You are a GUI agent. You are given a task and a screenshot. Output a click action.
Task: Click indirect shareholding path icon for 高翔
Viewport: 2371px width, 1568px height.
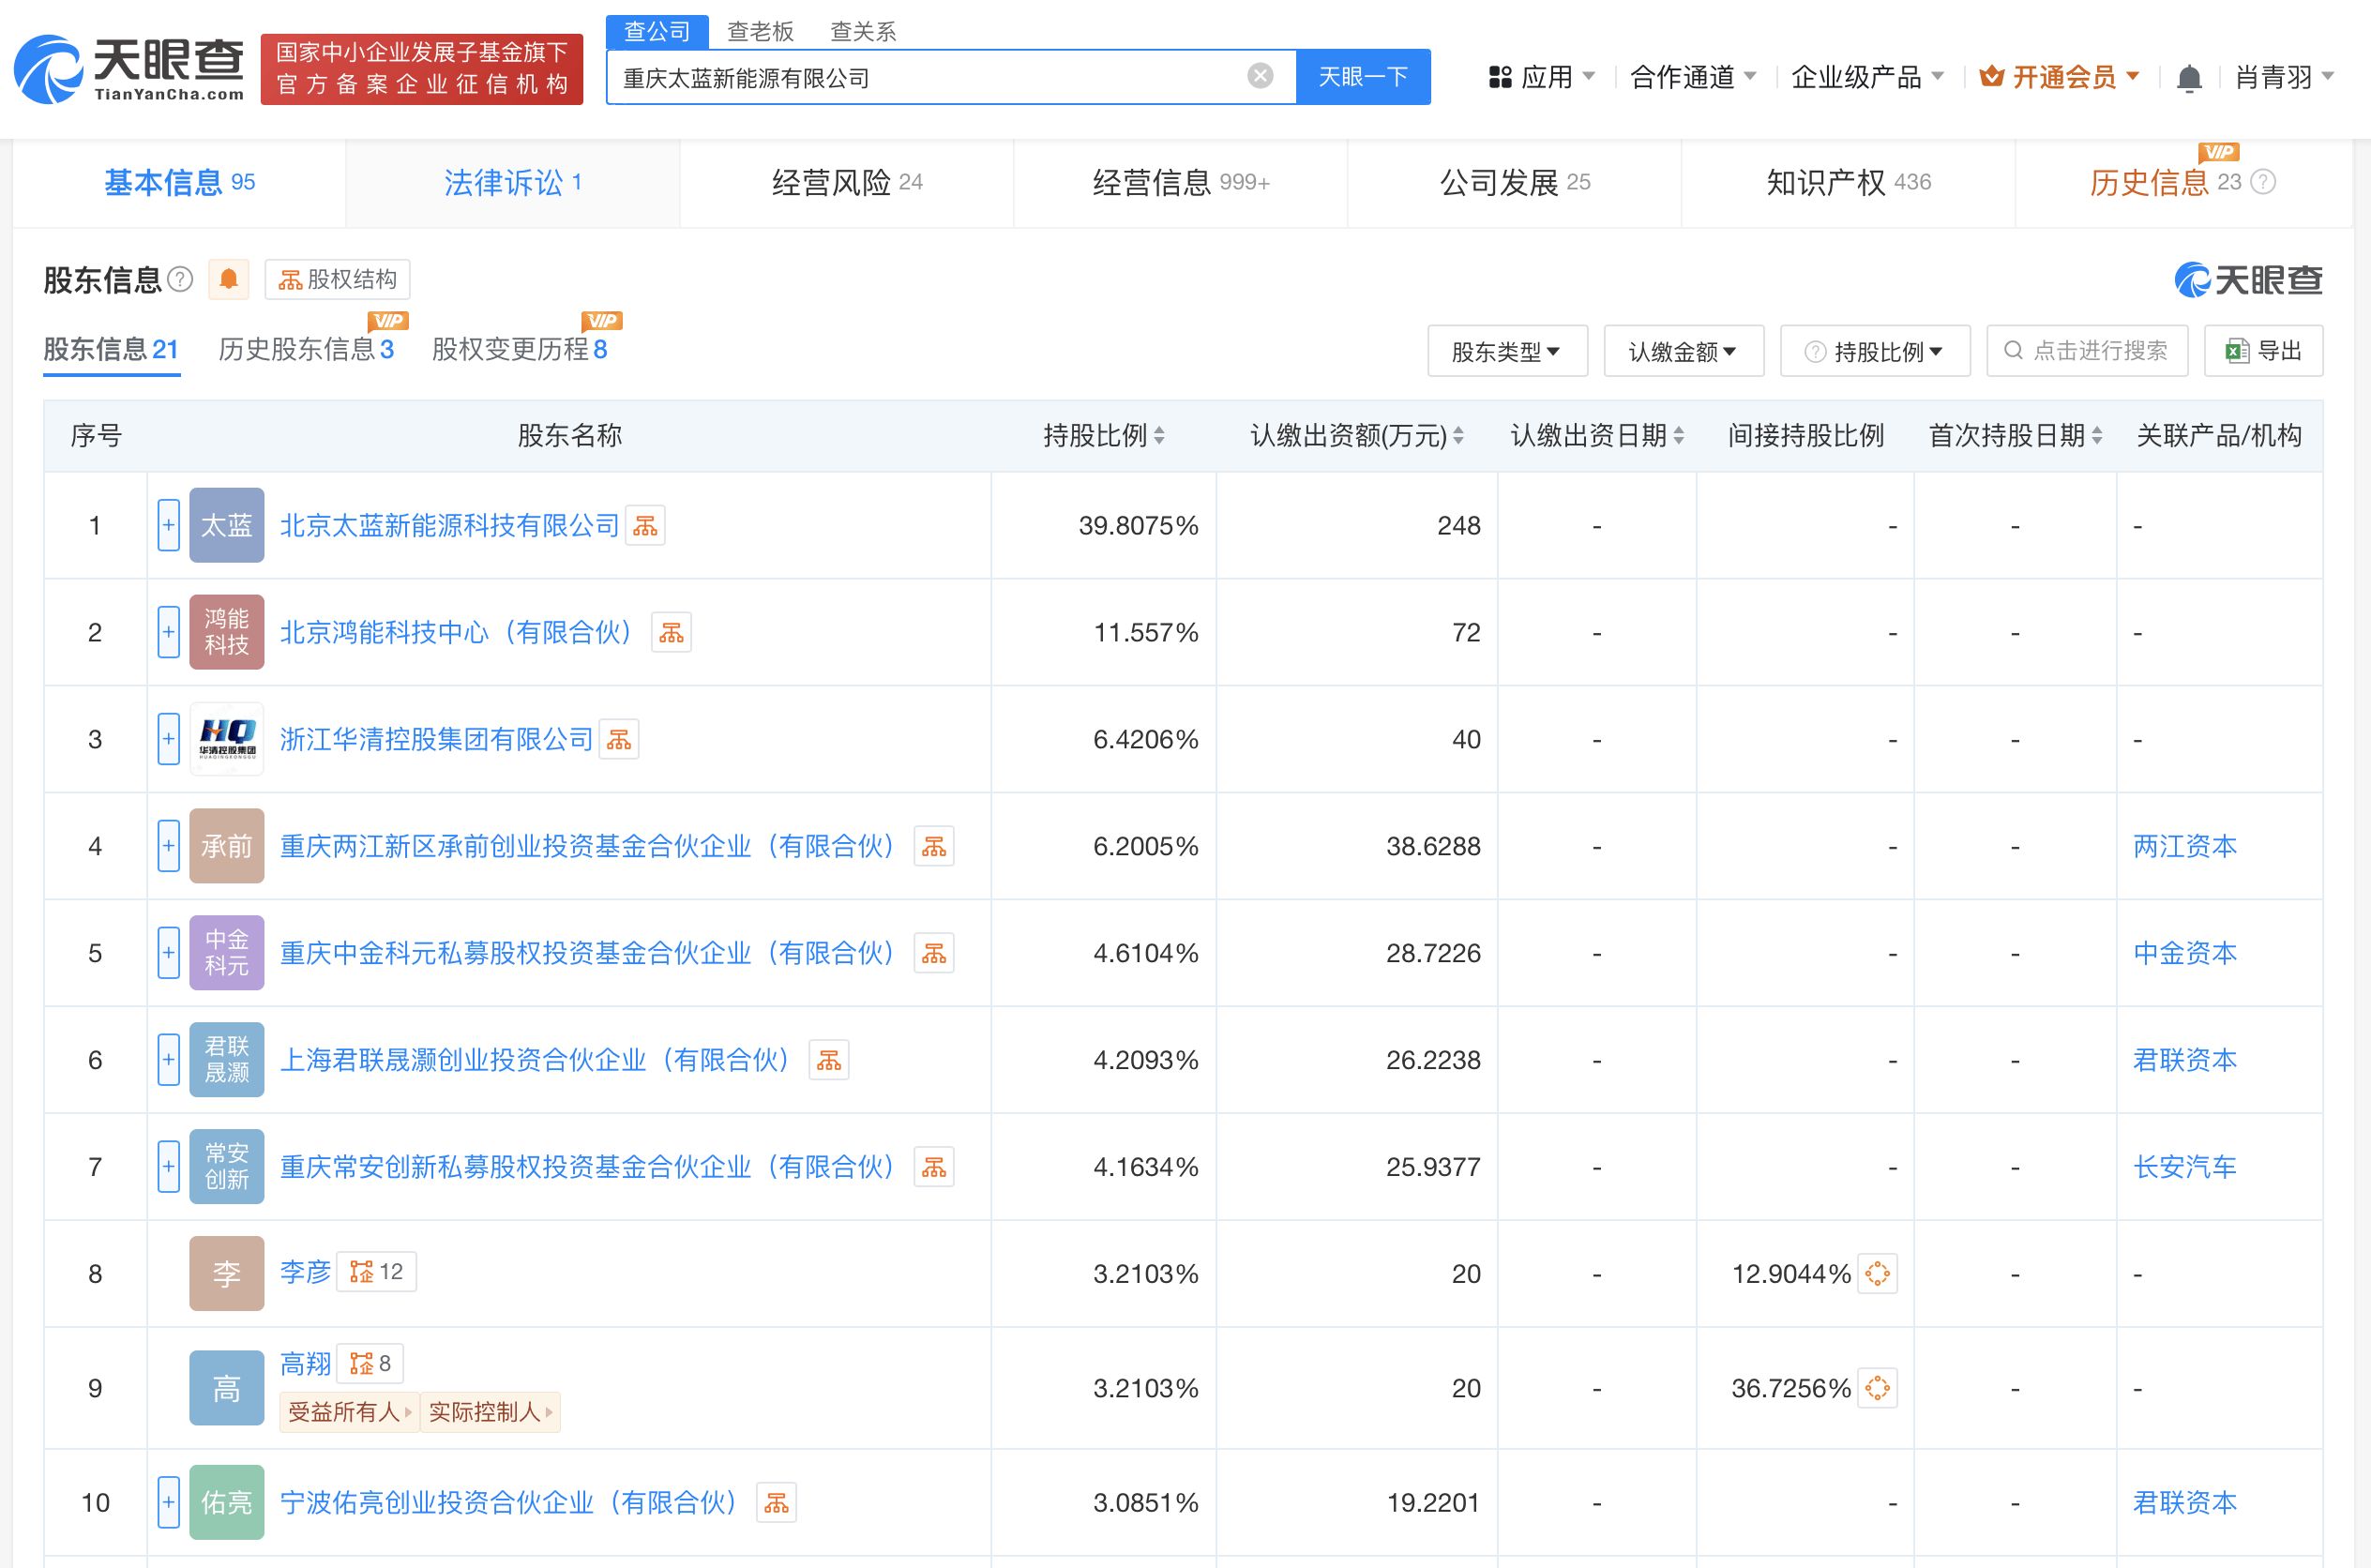click(1877, 1388)
